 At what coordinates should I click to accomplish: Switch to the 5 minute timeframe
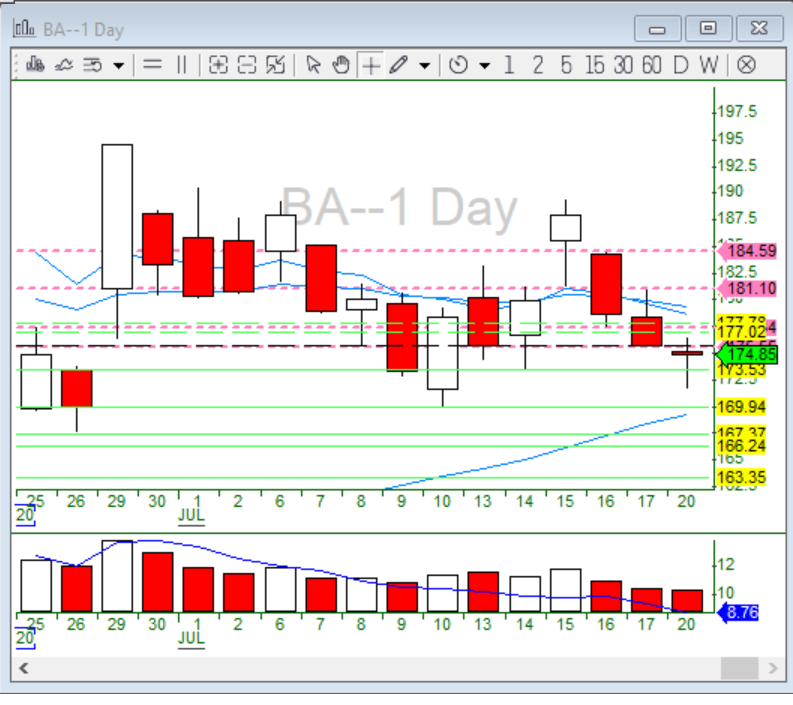click(x=566, y=65)
